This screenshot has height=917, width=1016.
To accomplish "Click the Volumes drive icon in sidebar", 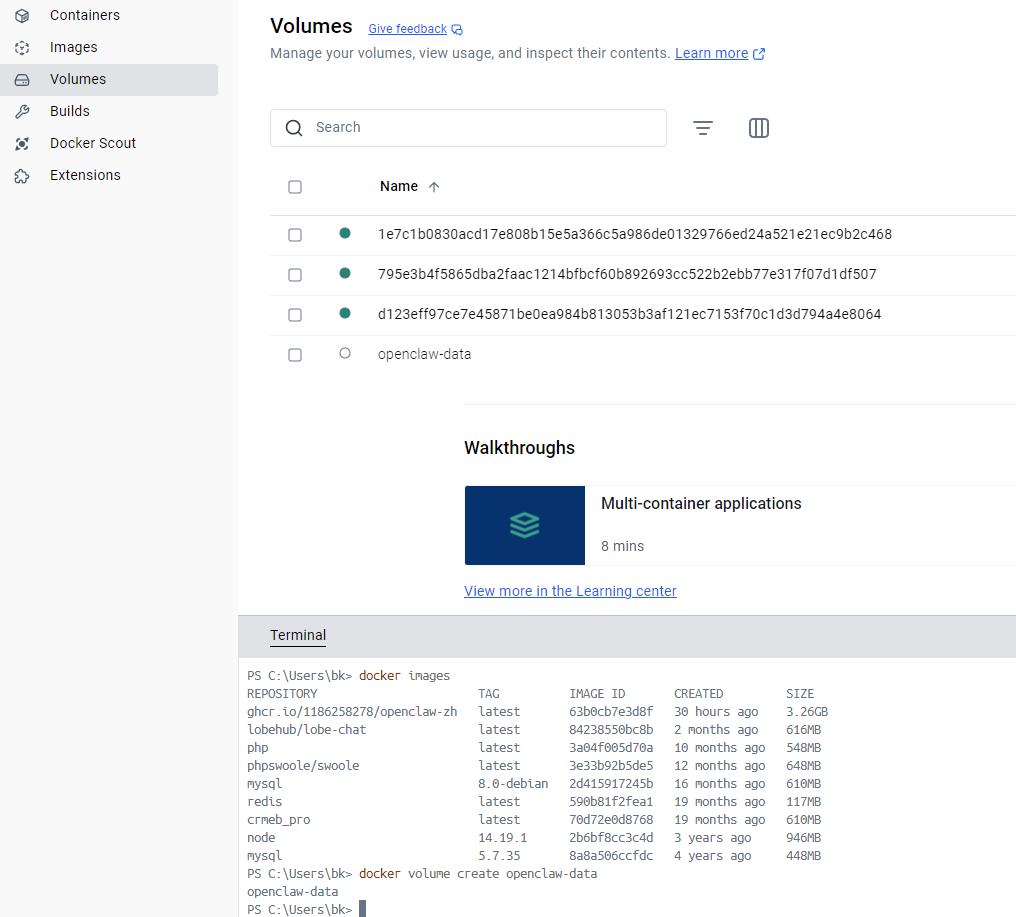I will 22,80.
